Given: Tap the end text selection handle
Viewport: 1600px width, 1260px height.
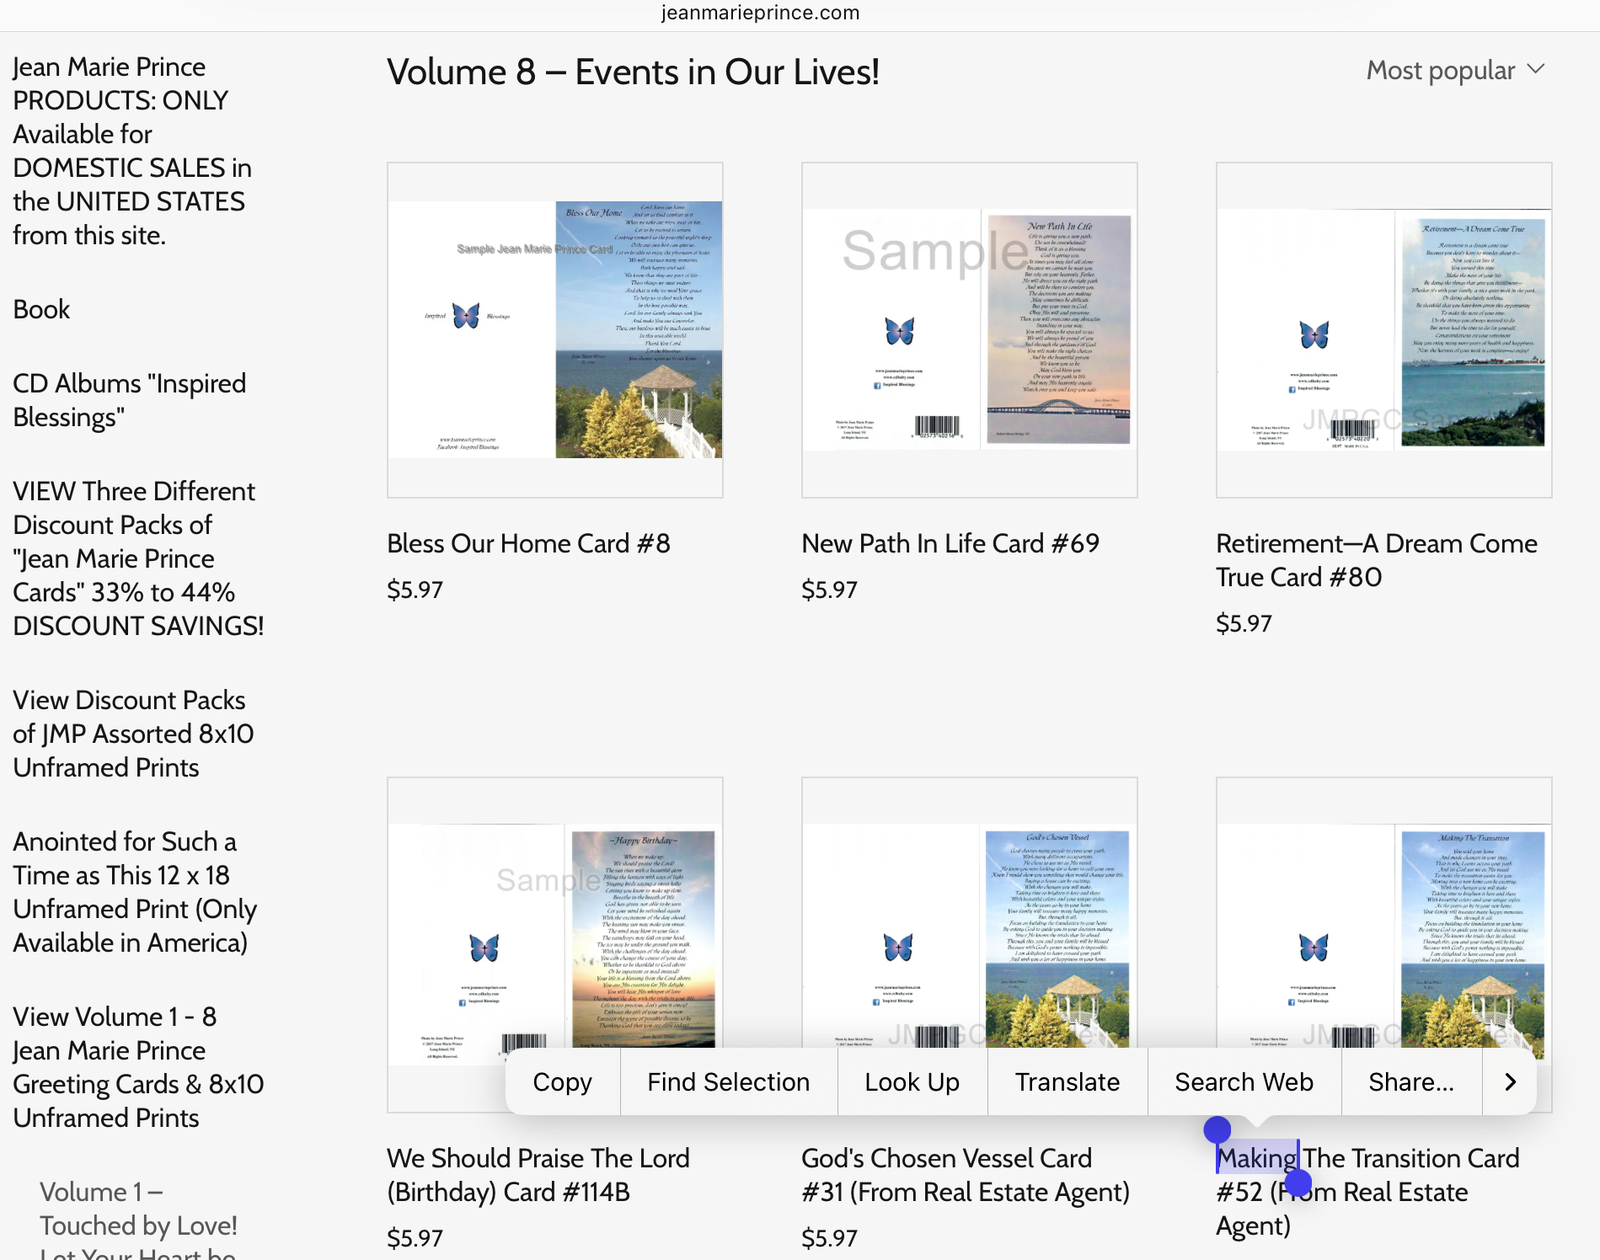Looking at the screenshot, I should click(x=1298, y=1184).
